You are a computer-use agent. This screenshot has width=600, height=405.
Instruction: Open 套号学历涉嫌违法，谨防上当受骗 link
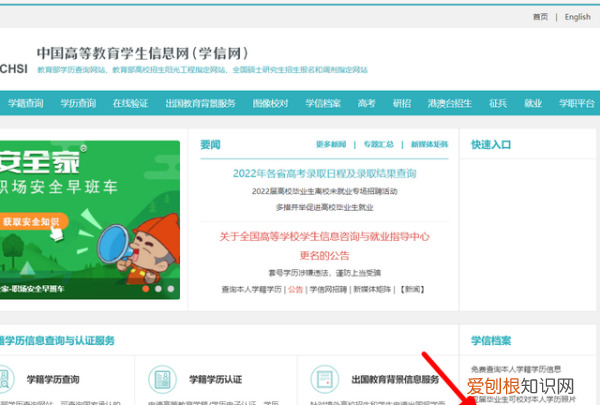[x=324, y=273]
